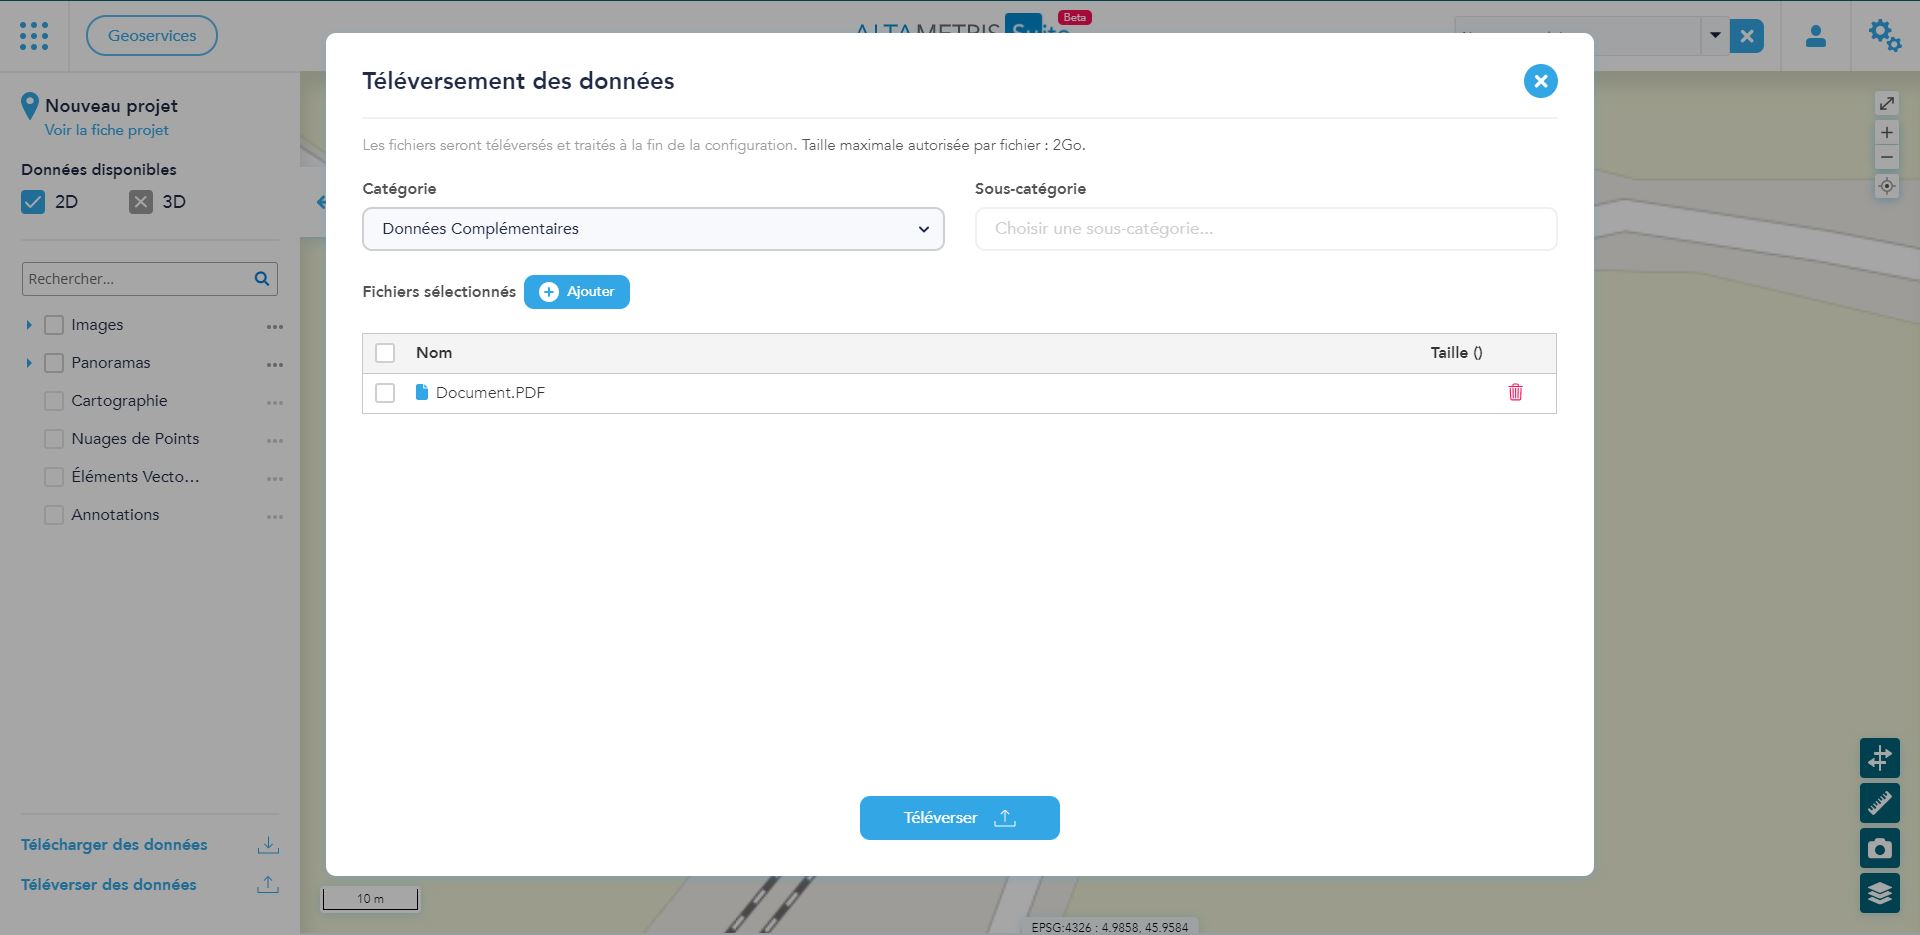Click the download tray icon
1920x935 pixels.
click(268, 845)
